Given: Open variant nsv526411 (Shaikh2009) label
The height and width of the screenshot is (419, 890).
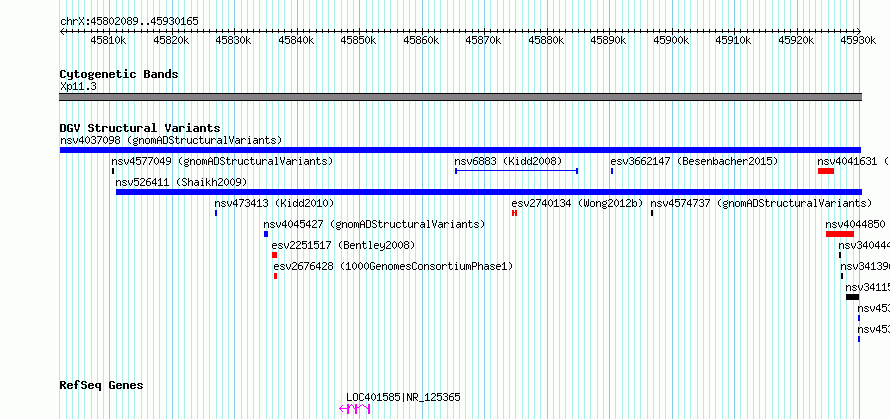Looking at the screenshot, I should [x=181, y=182].
